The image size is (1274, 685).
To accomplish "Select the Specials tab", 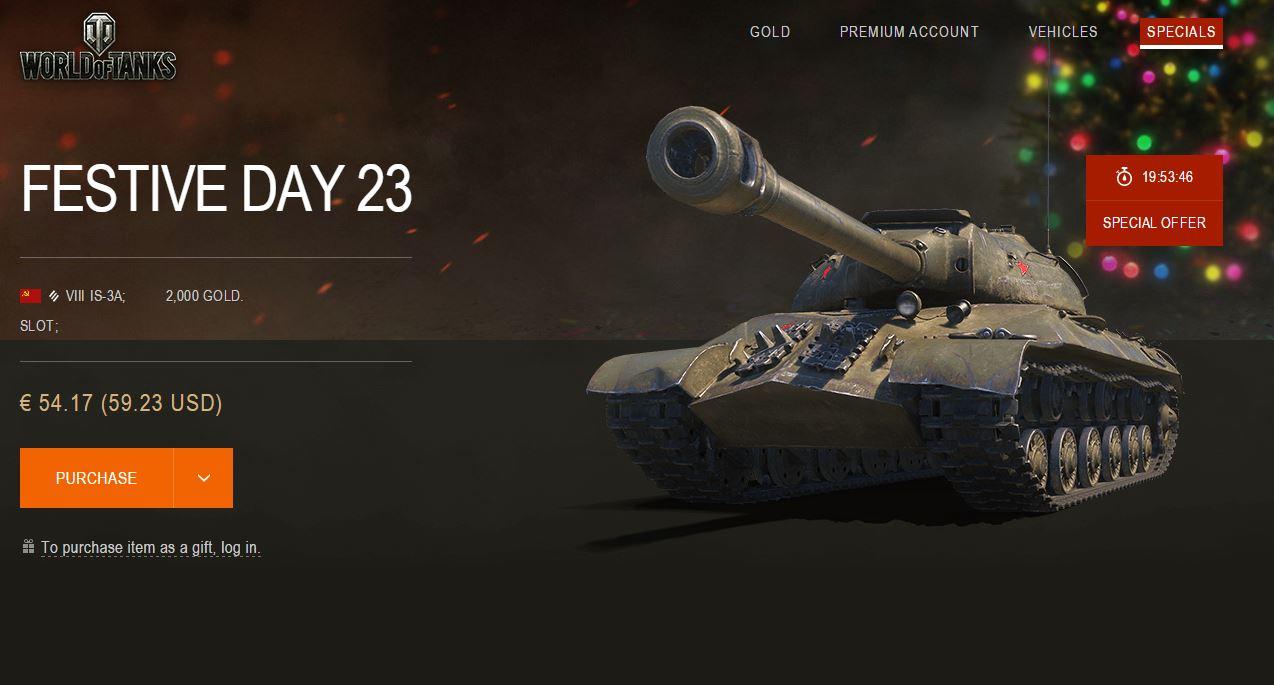I will point(1181,32).
